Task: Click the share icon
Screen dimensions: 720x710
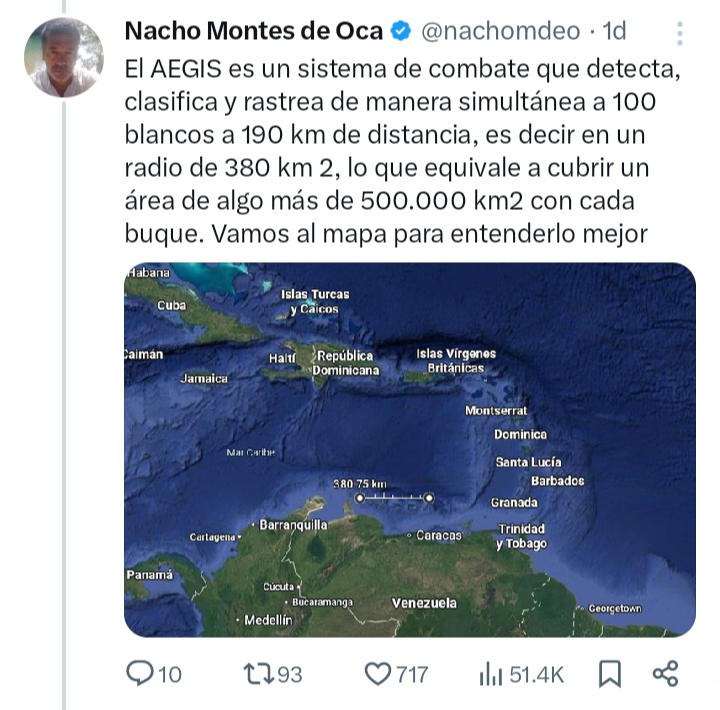Action: click(665, 674)
